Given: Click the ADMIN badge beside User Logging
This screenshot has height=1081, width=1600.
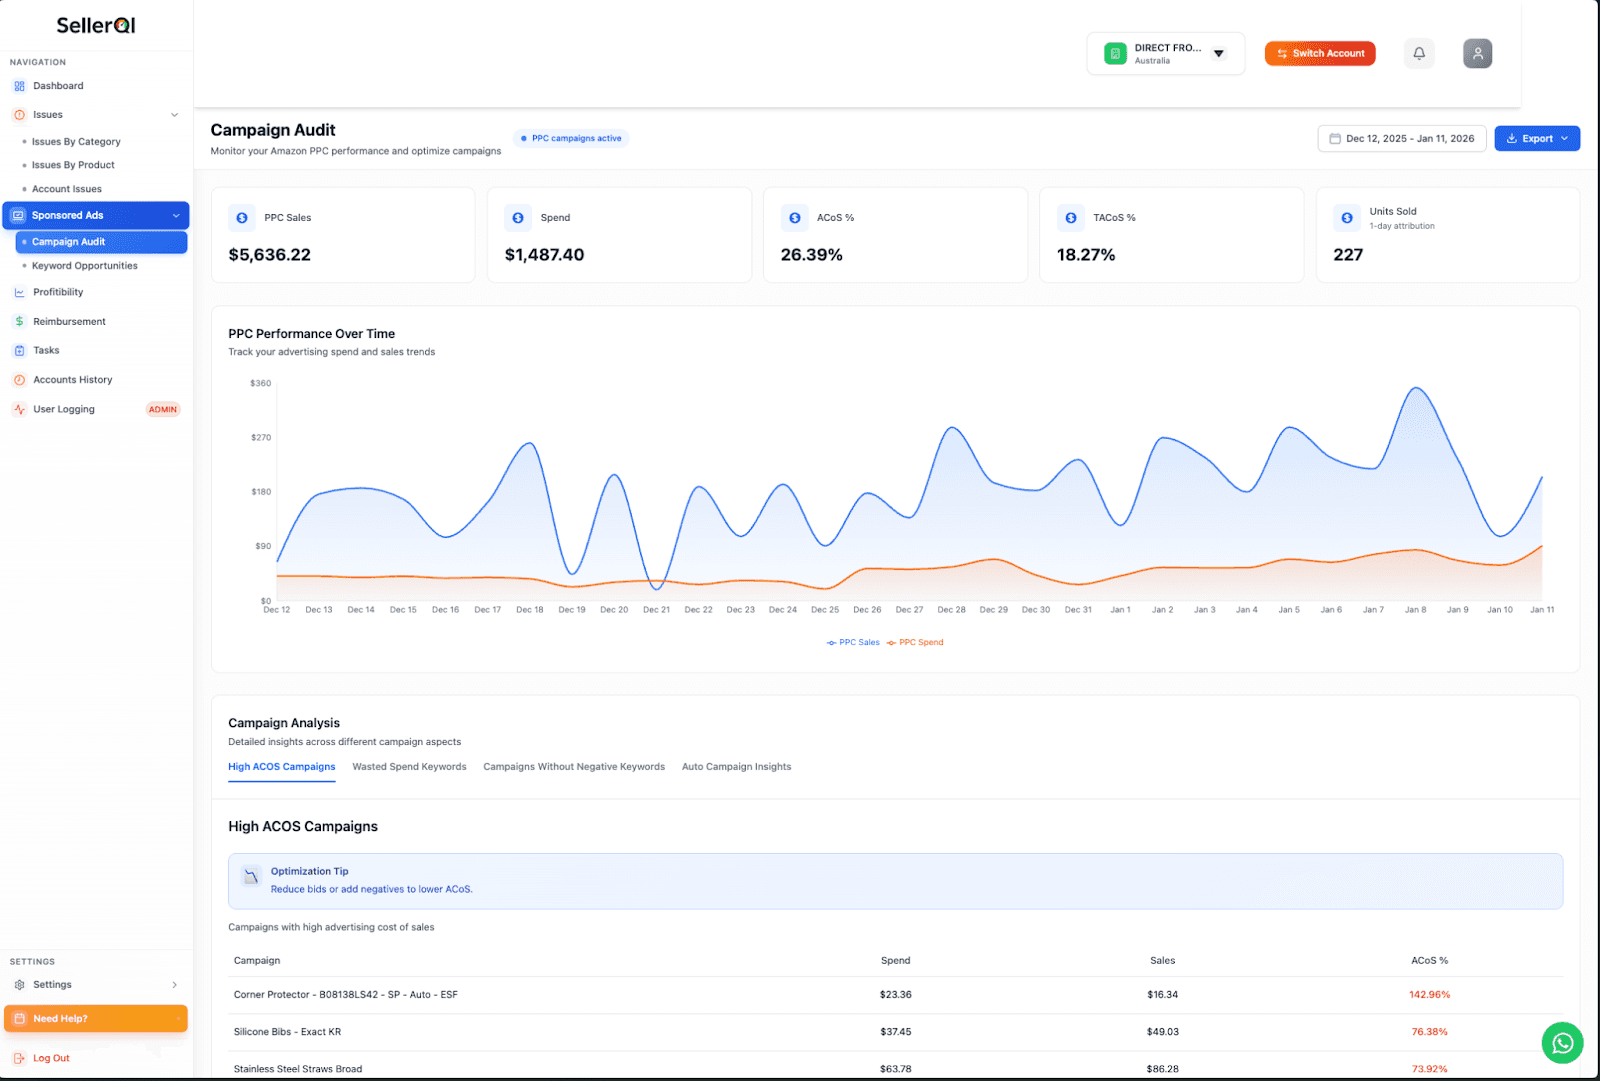Looking at the screenshot, I should pyautogui.click(x=163, y=409).
